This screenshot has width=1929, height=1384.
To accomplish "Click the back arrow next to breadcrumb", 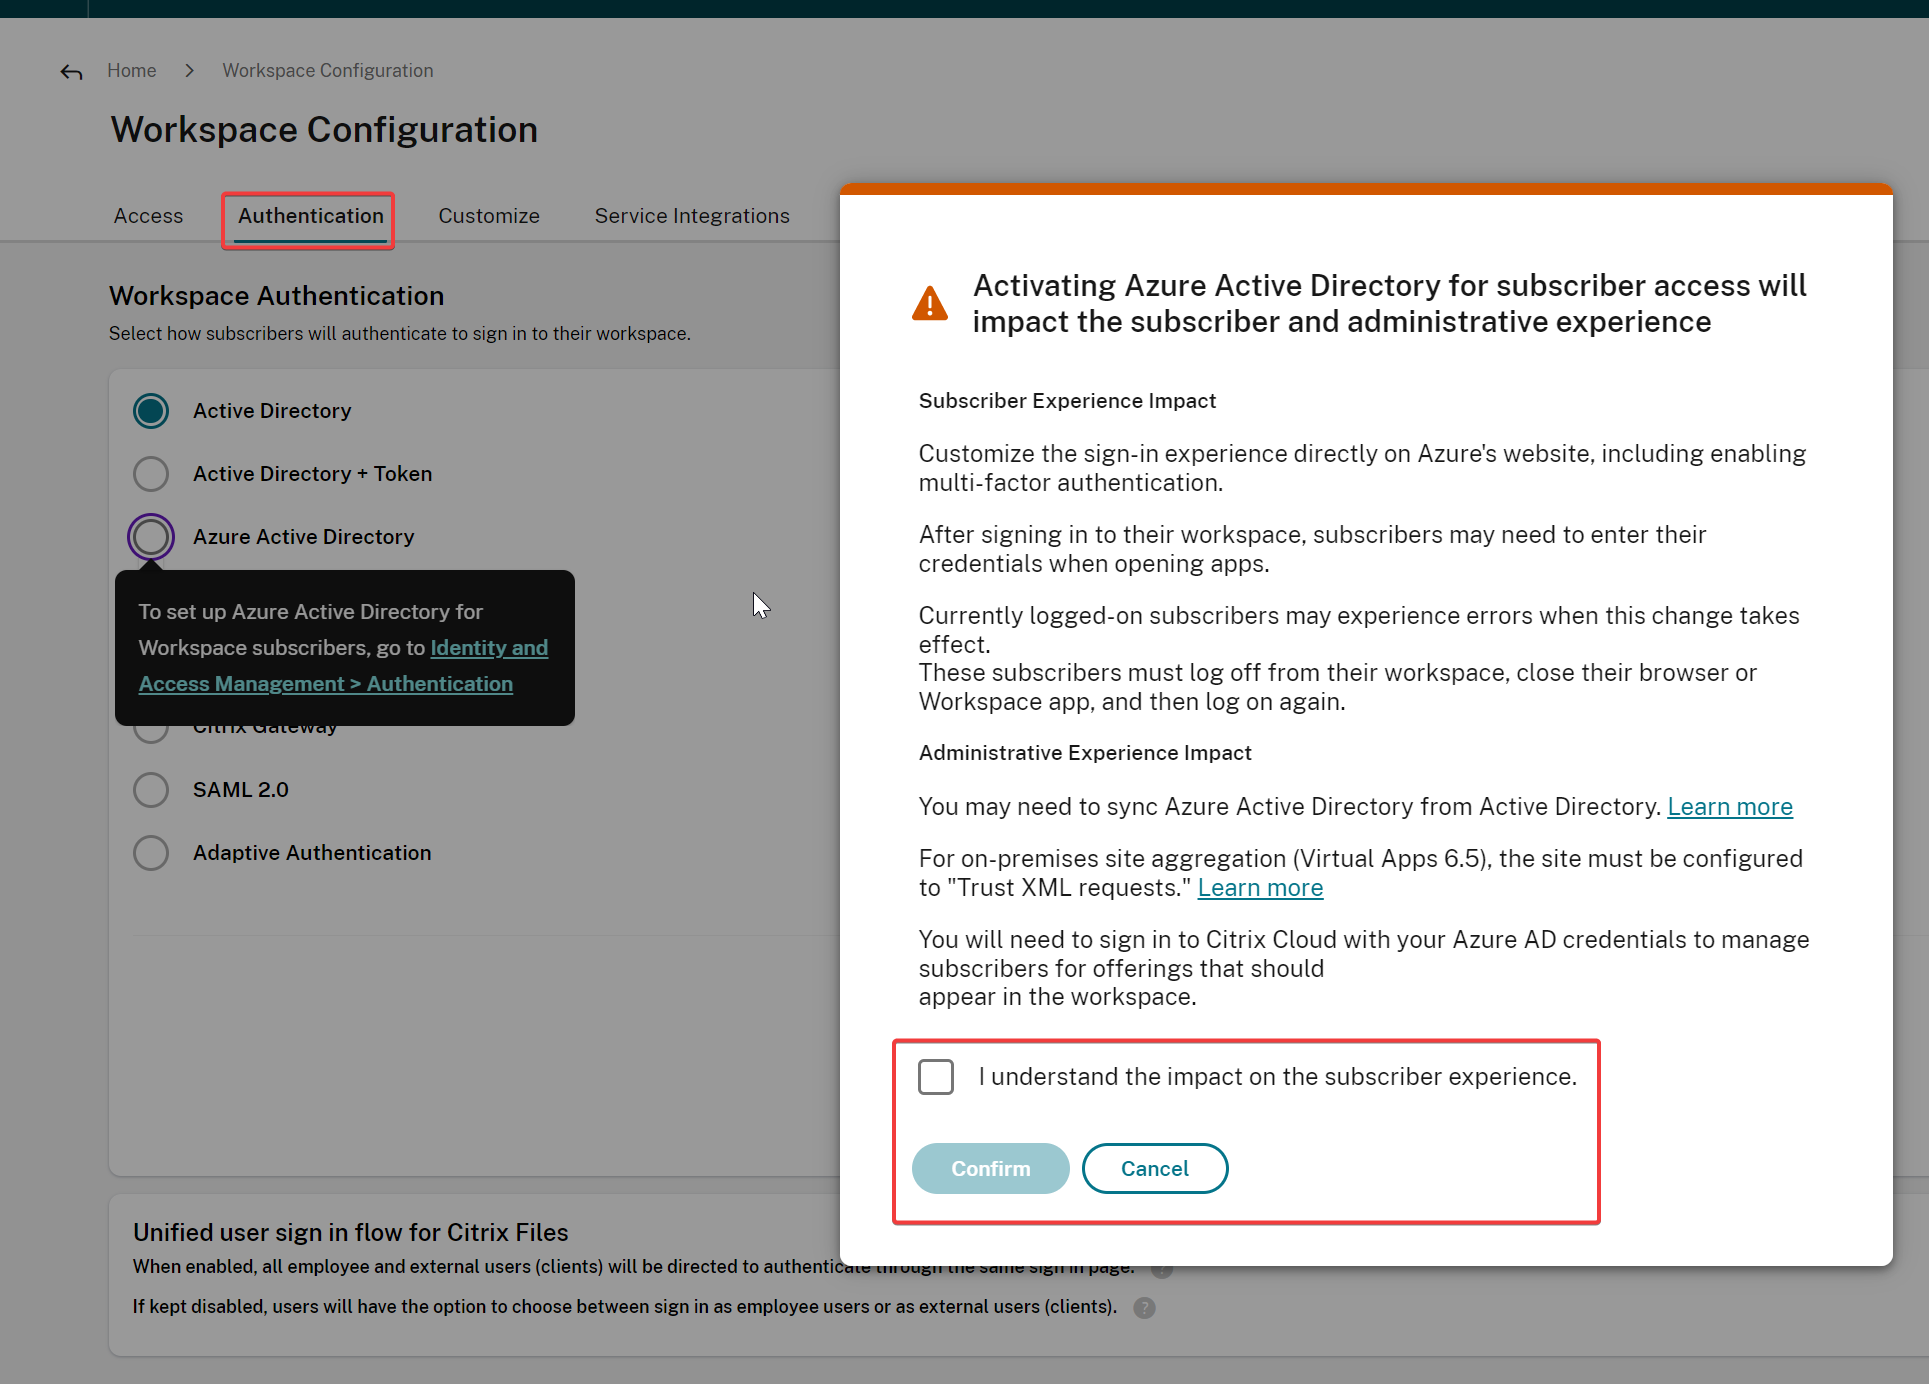I will tap(70, 71).
